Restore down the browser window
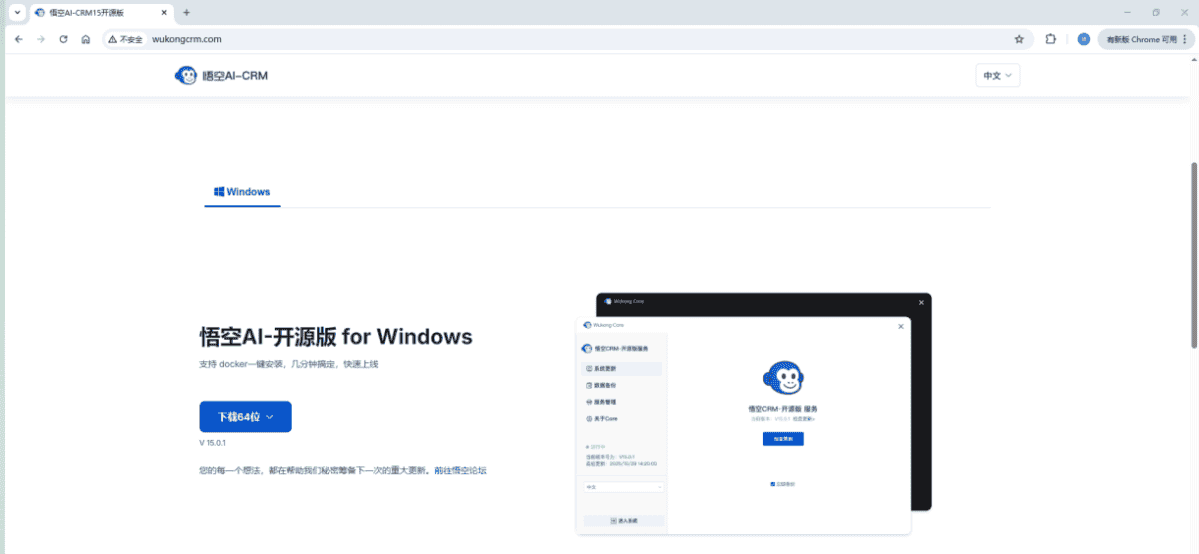Viewport: 1199px width, 554px height. pyautogui.click(x=1155, y=12)
